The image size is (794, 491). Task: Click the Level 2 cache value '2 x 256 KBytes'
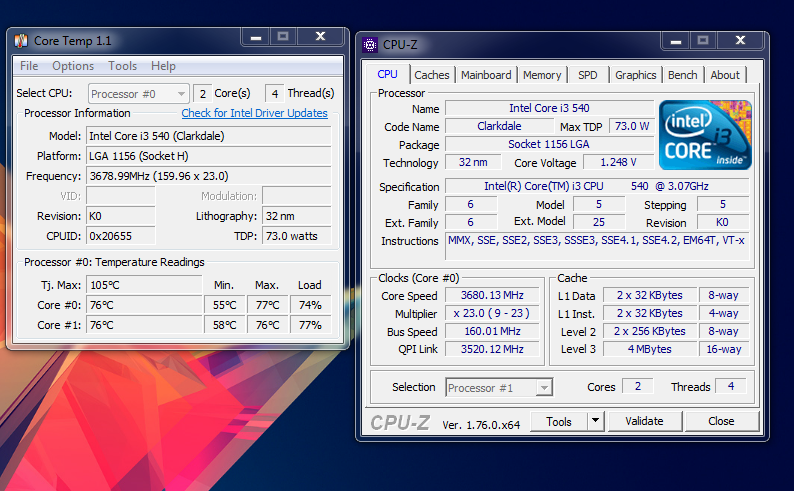click(650, 331)
